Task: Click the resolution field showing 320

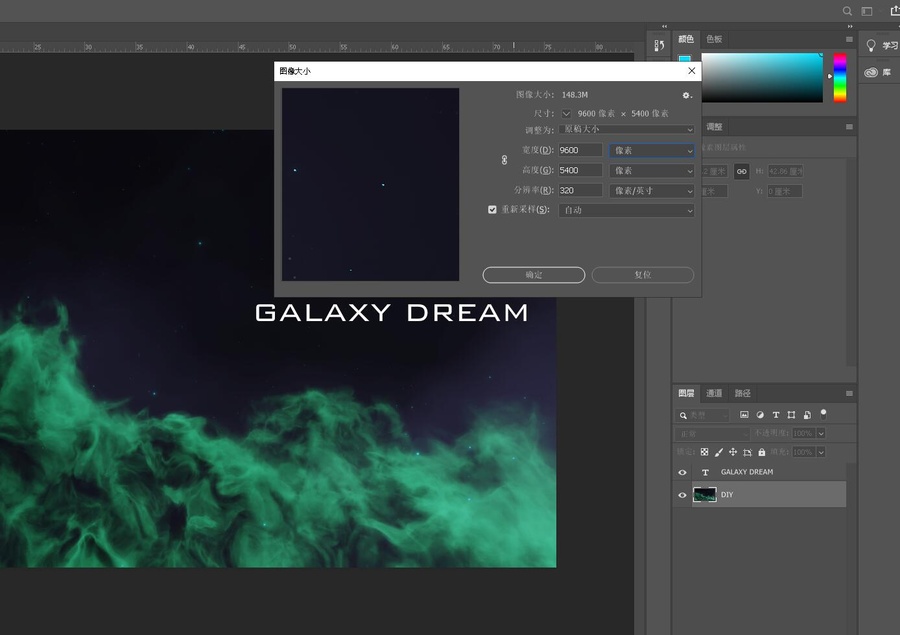Action: (580, 191)
